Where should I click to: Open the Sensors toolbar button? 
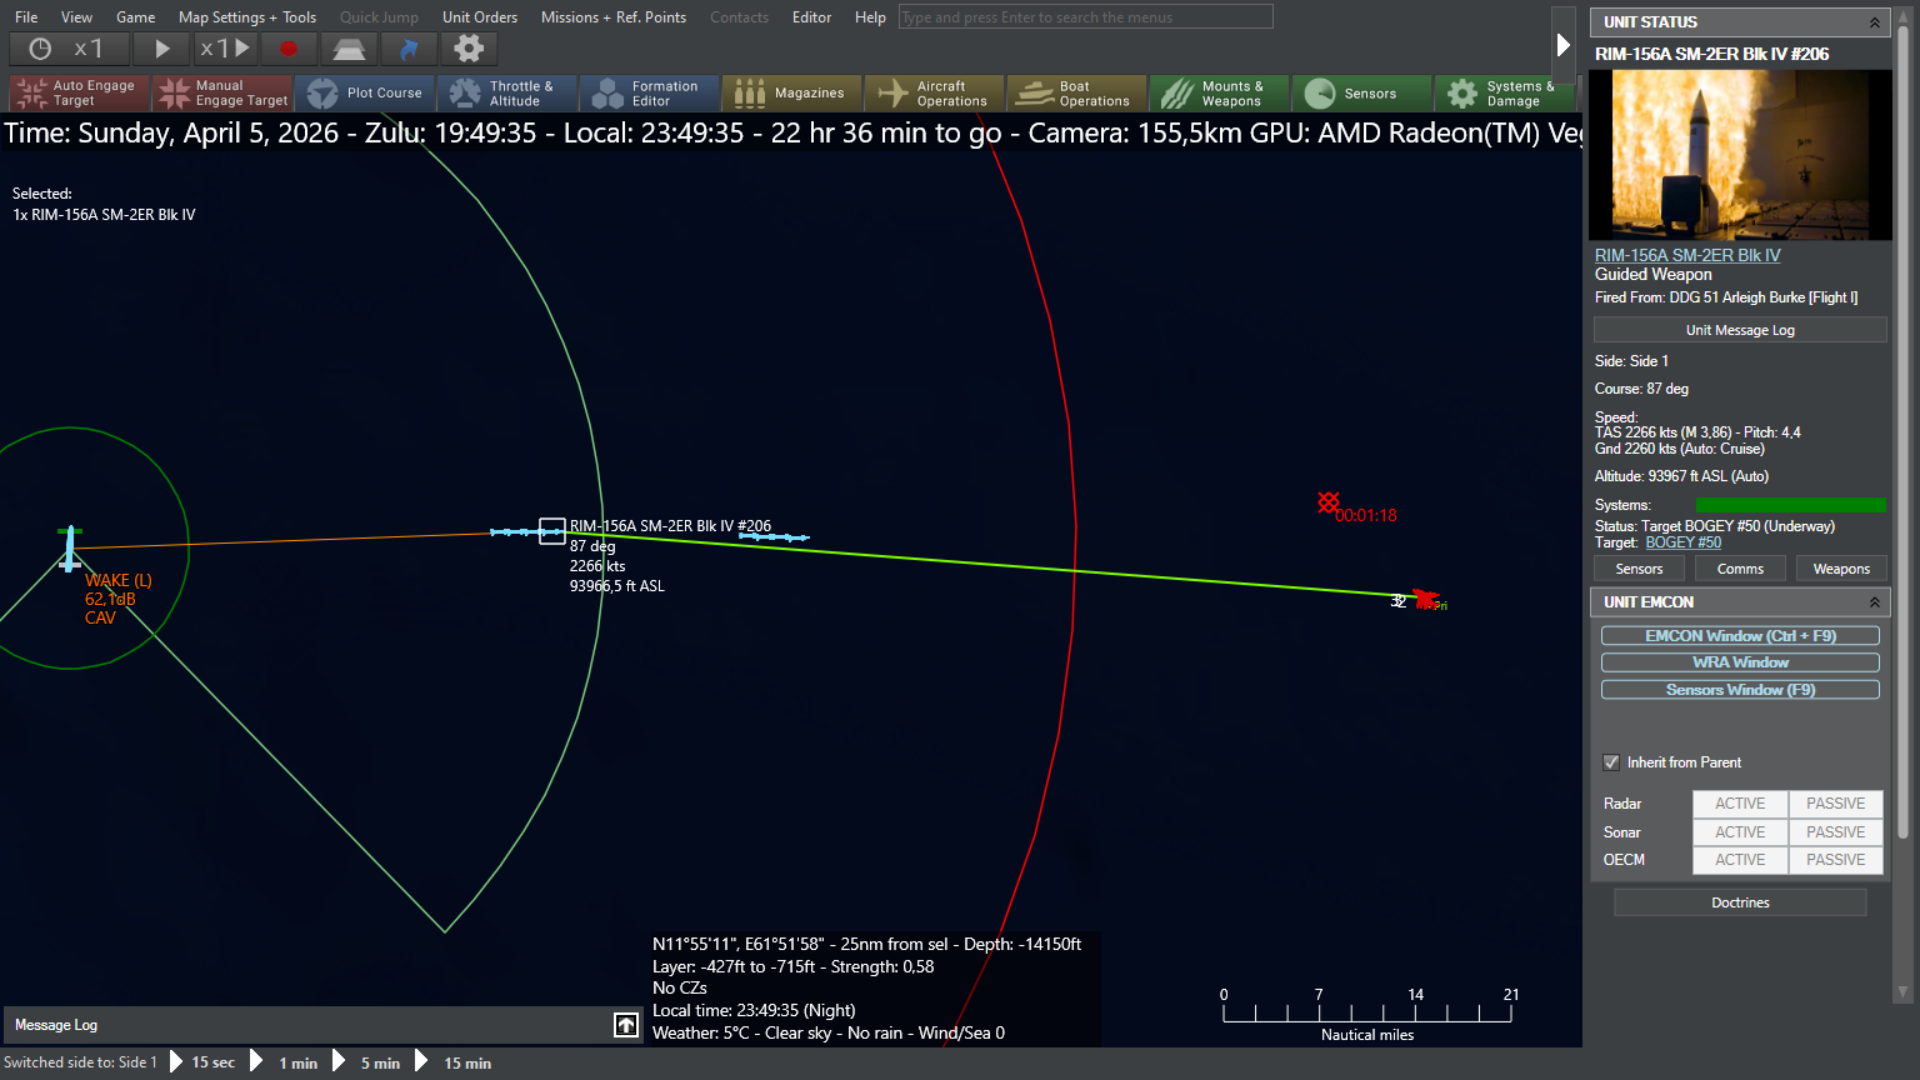coord(1361,93)
